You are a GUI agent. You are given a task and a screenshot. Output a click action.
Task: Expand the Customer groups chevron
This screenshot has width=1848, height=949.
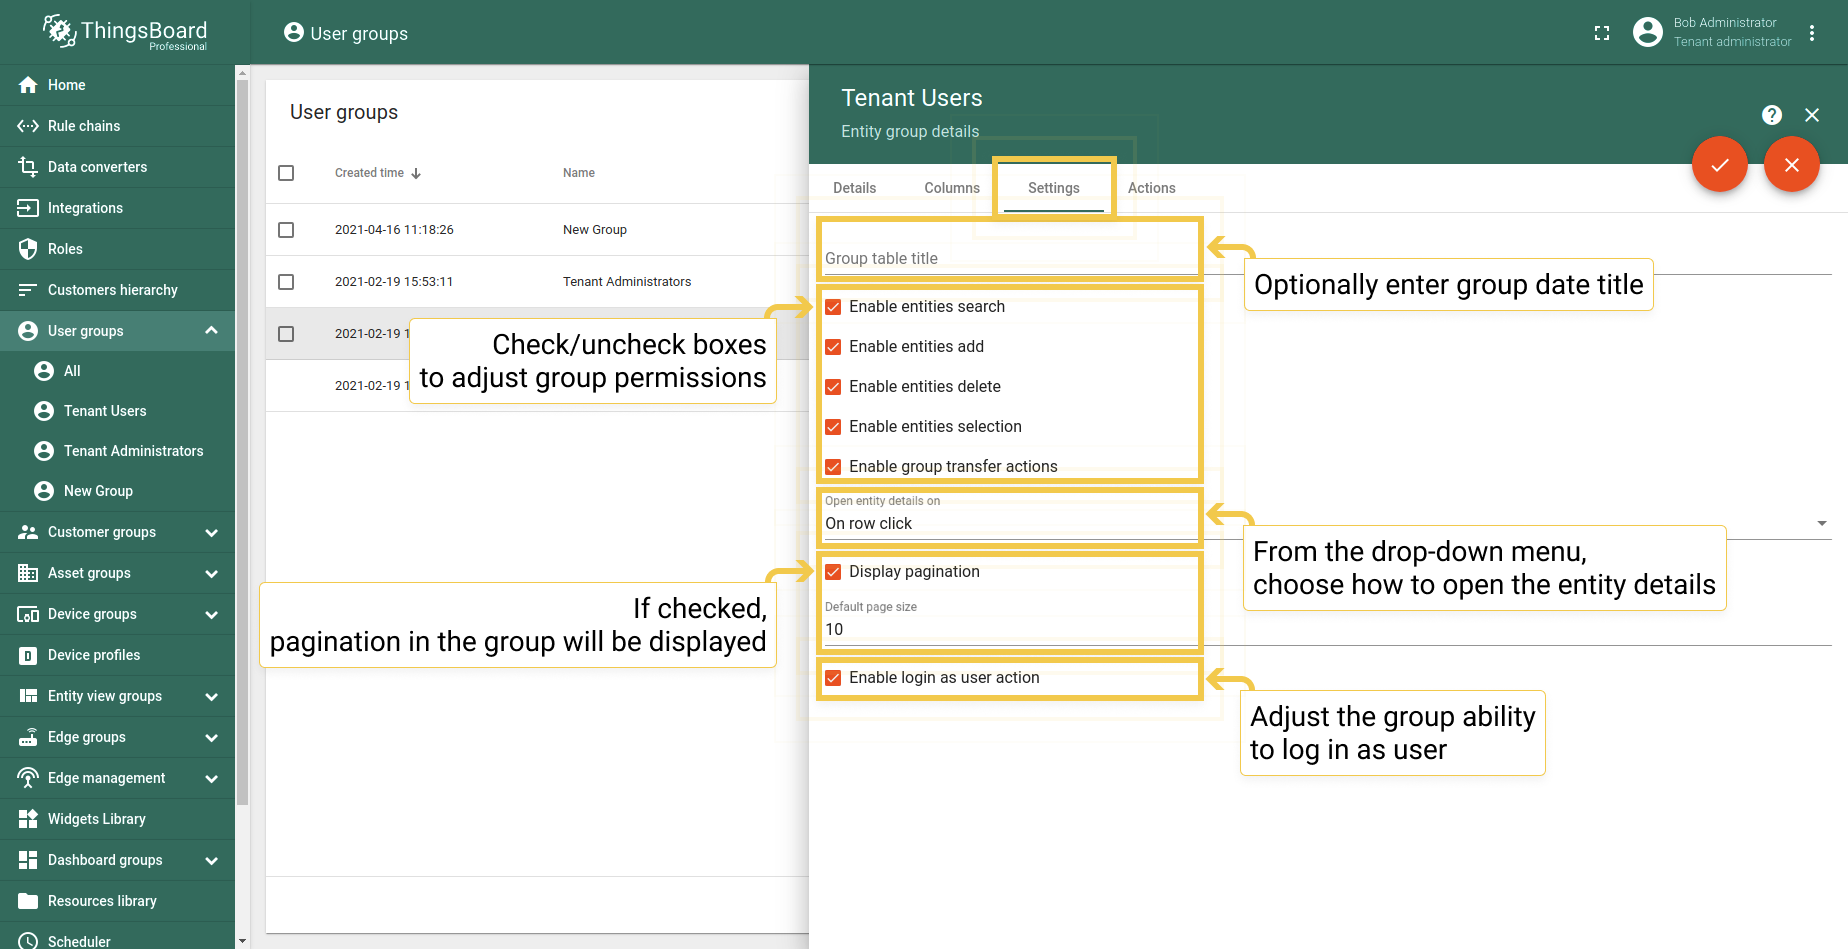[211, 533]
